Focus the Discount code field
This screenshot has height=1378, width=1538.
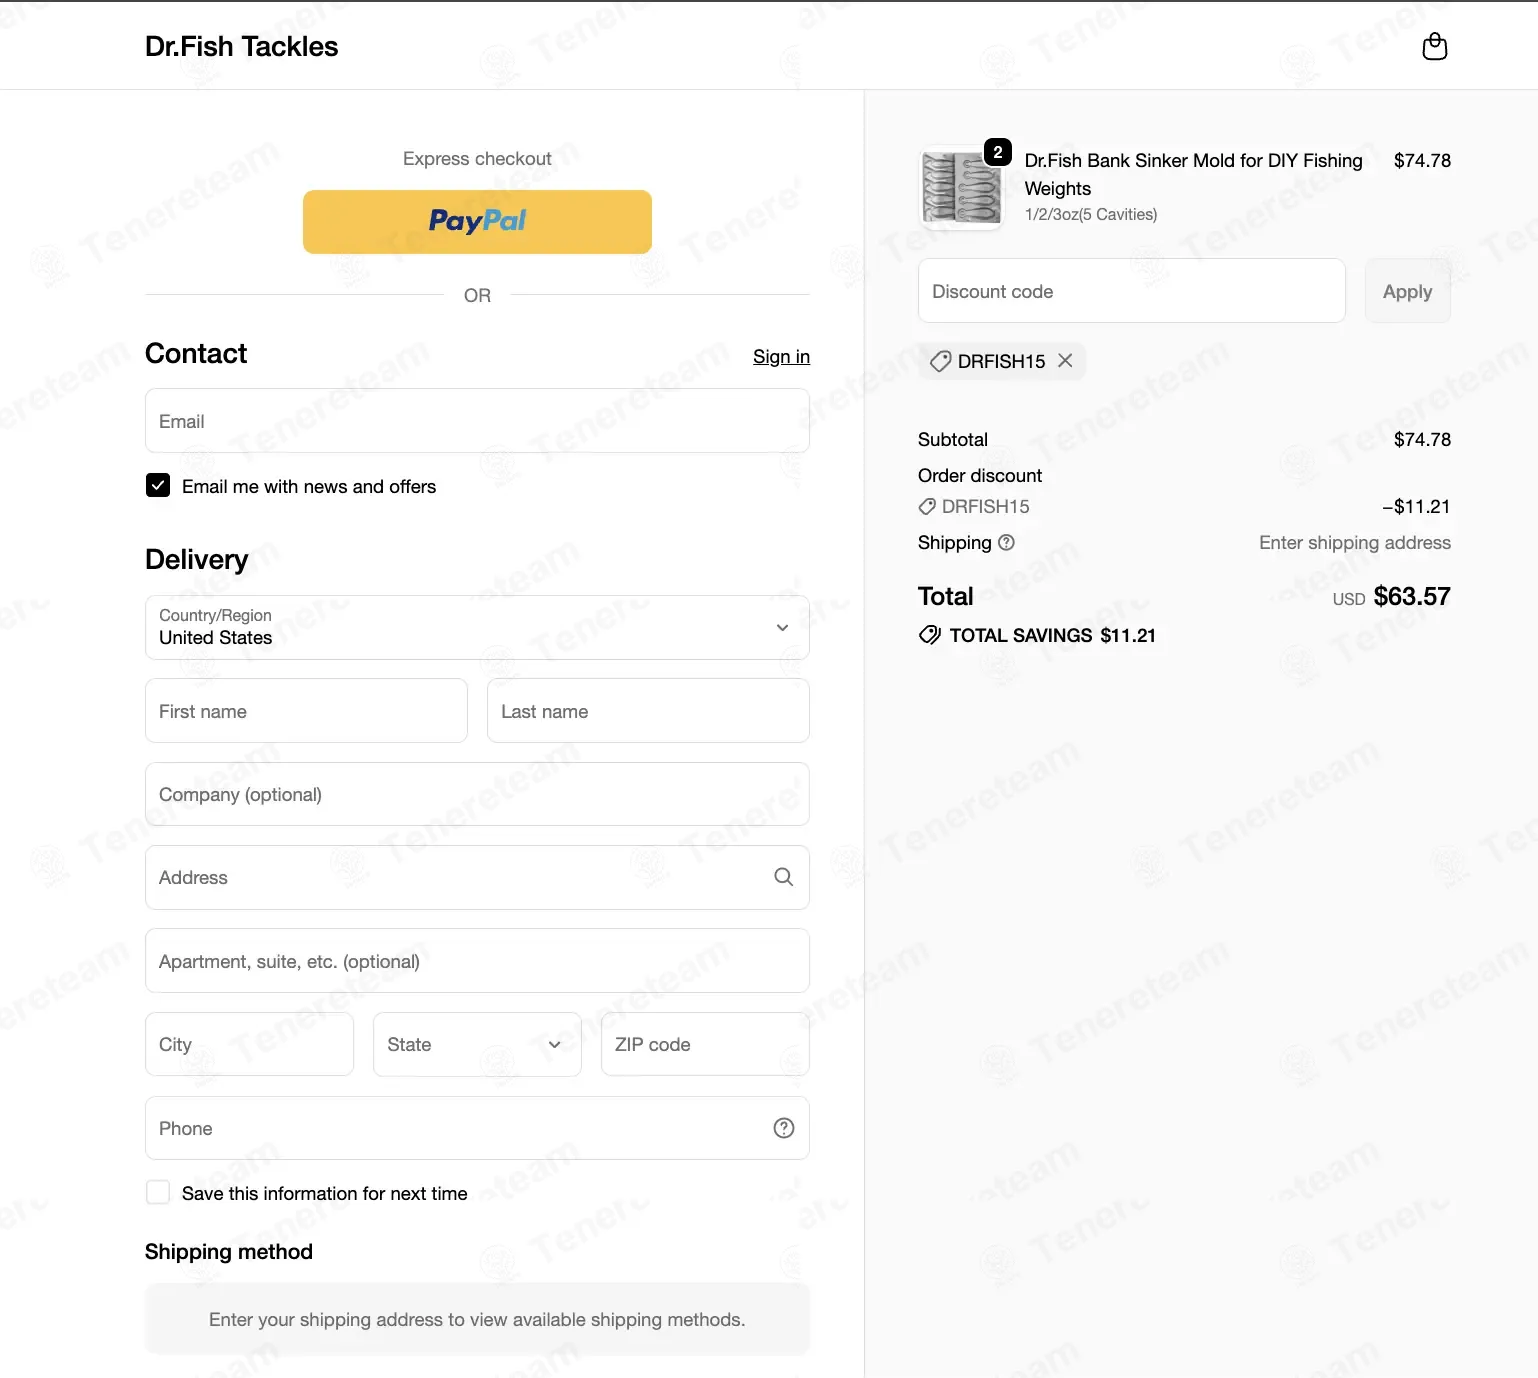click(x=1131, y=291)
